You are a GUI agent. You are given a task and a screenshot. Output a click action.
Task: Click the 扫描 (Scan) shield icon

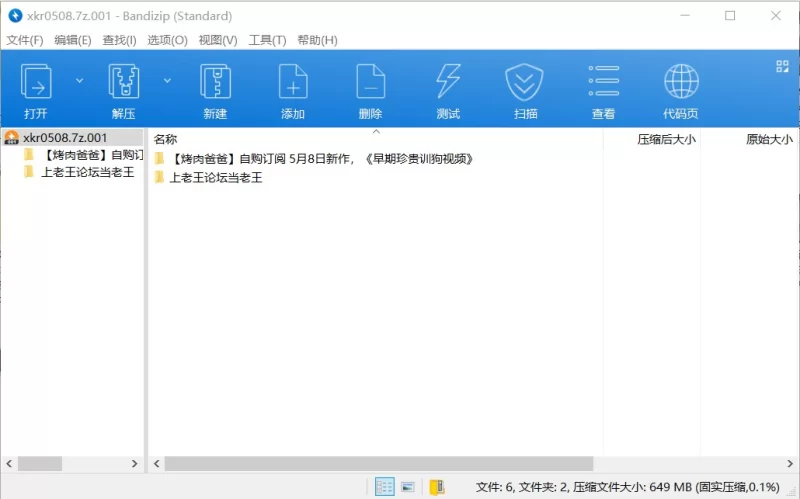pos(525,82)
